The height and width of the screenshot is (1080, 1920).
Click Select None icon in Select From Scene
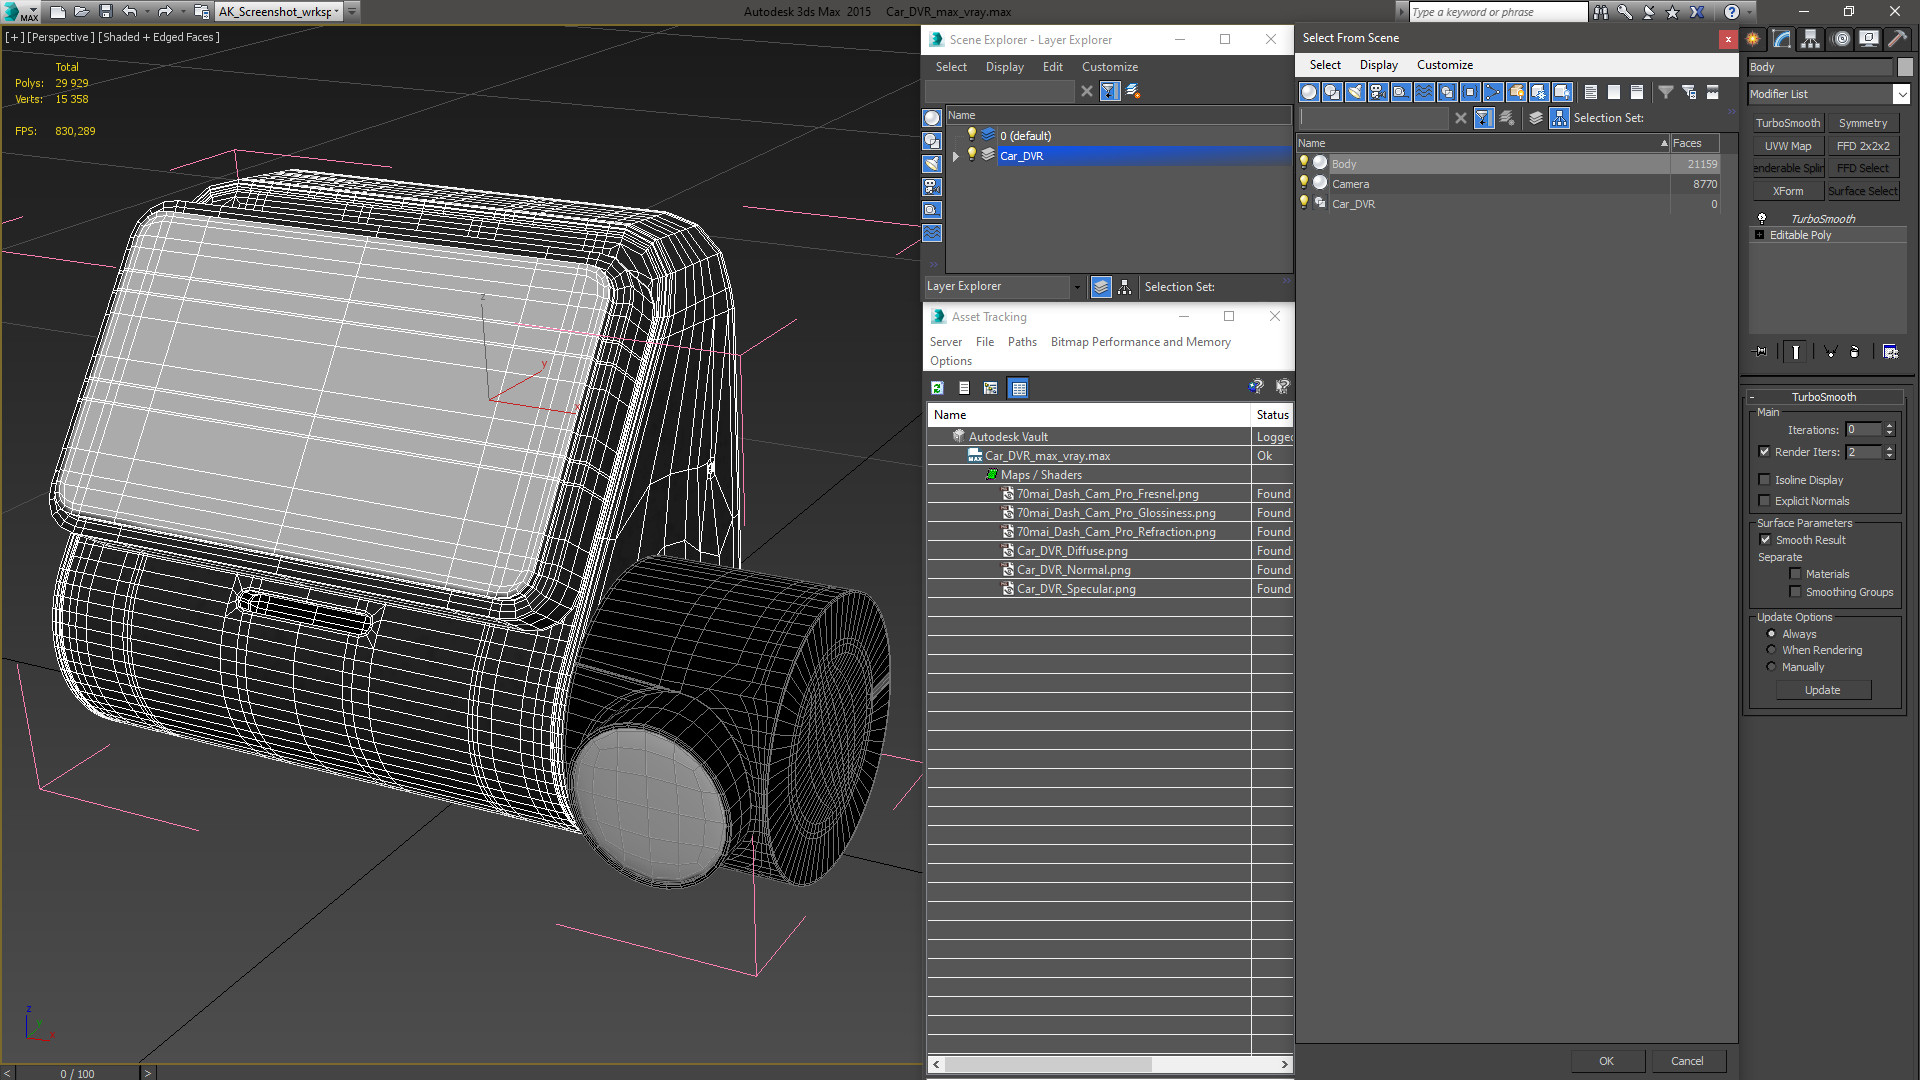click(x=1614, y=92)
